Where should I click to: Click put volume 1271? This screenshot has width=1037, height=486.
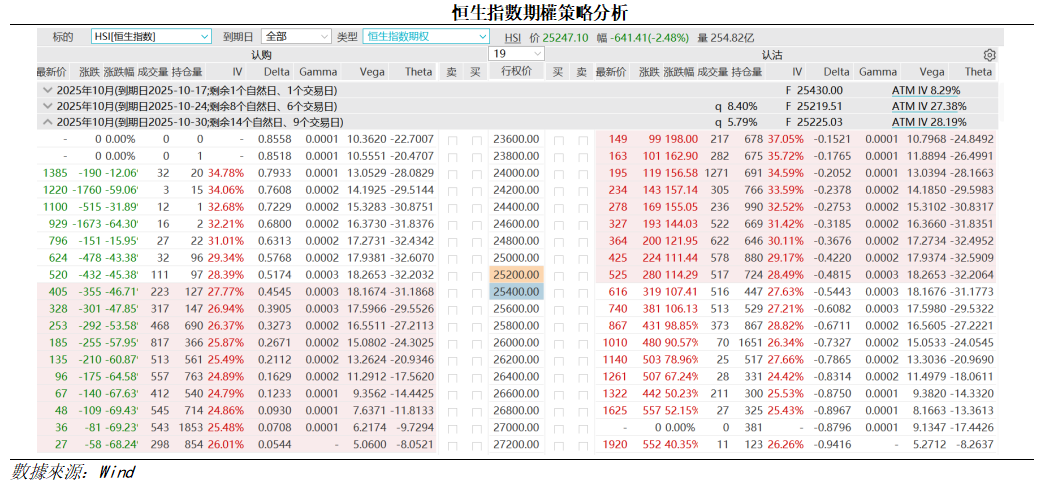click(x=717, y=174)
